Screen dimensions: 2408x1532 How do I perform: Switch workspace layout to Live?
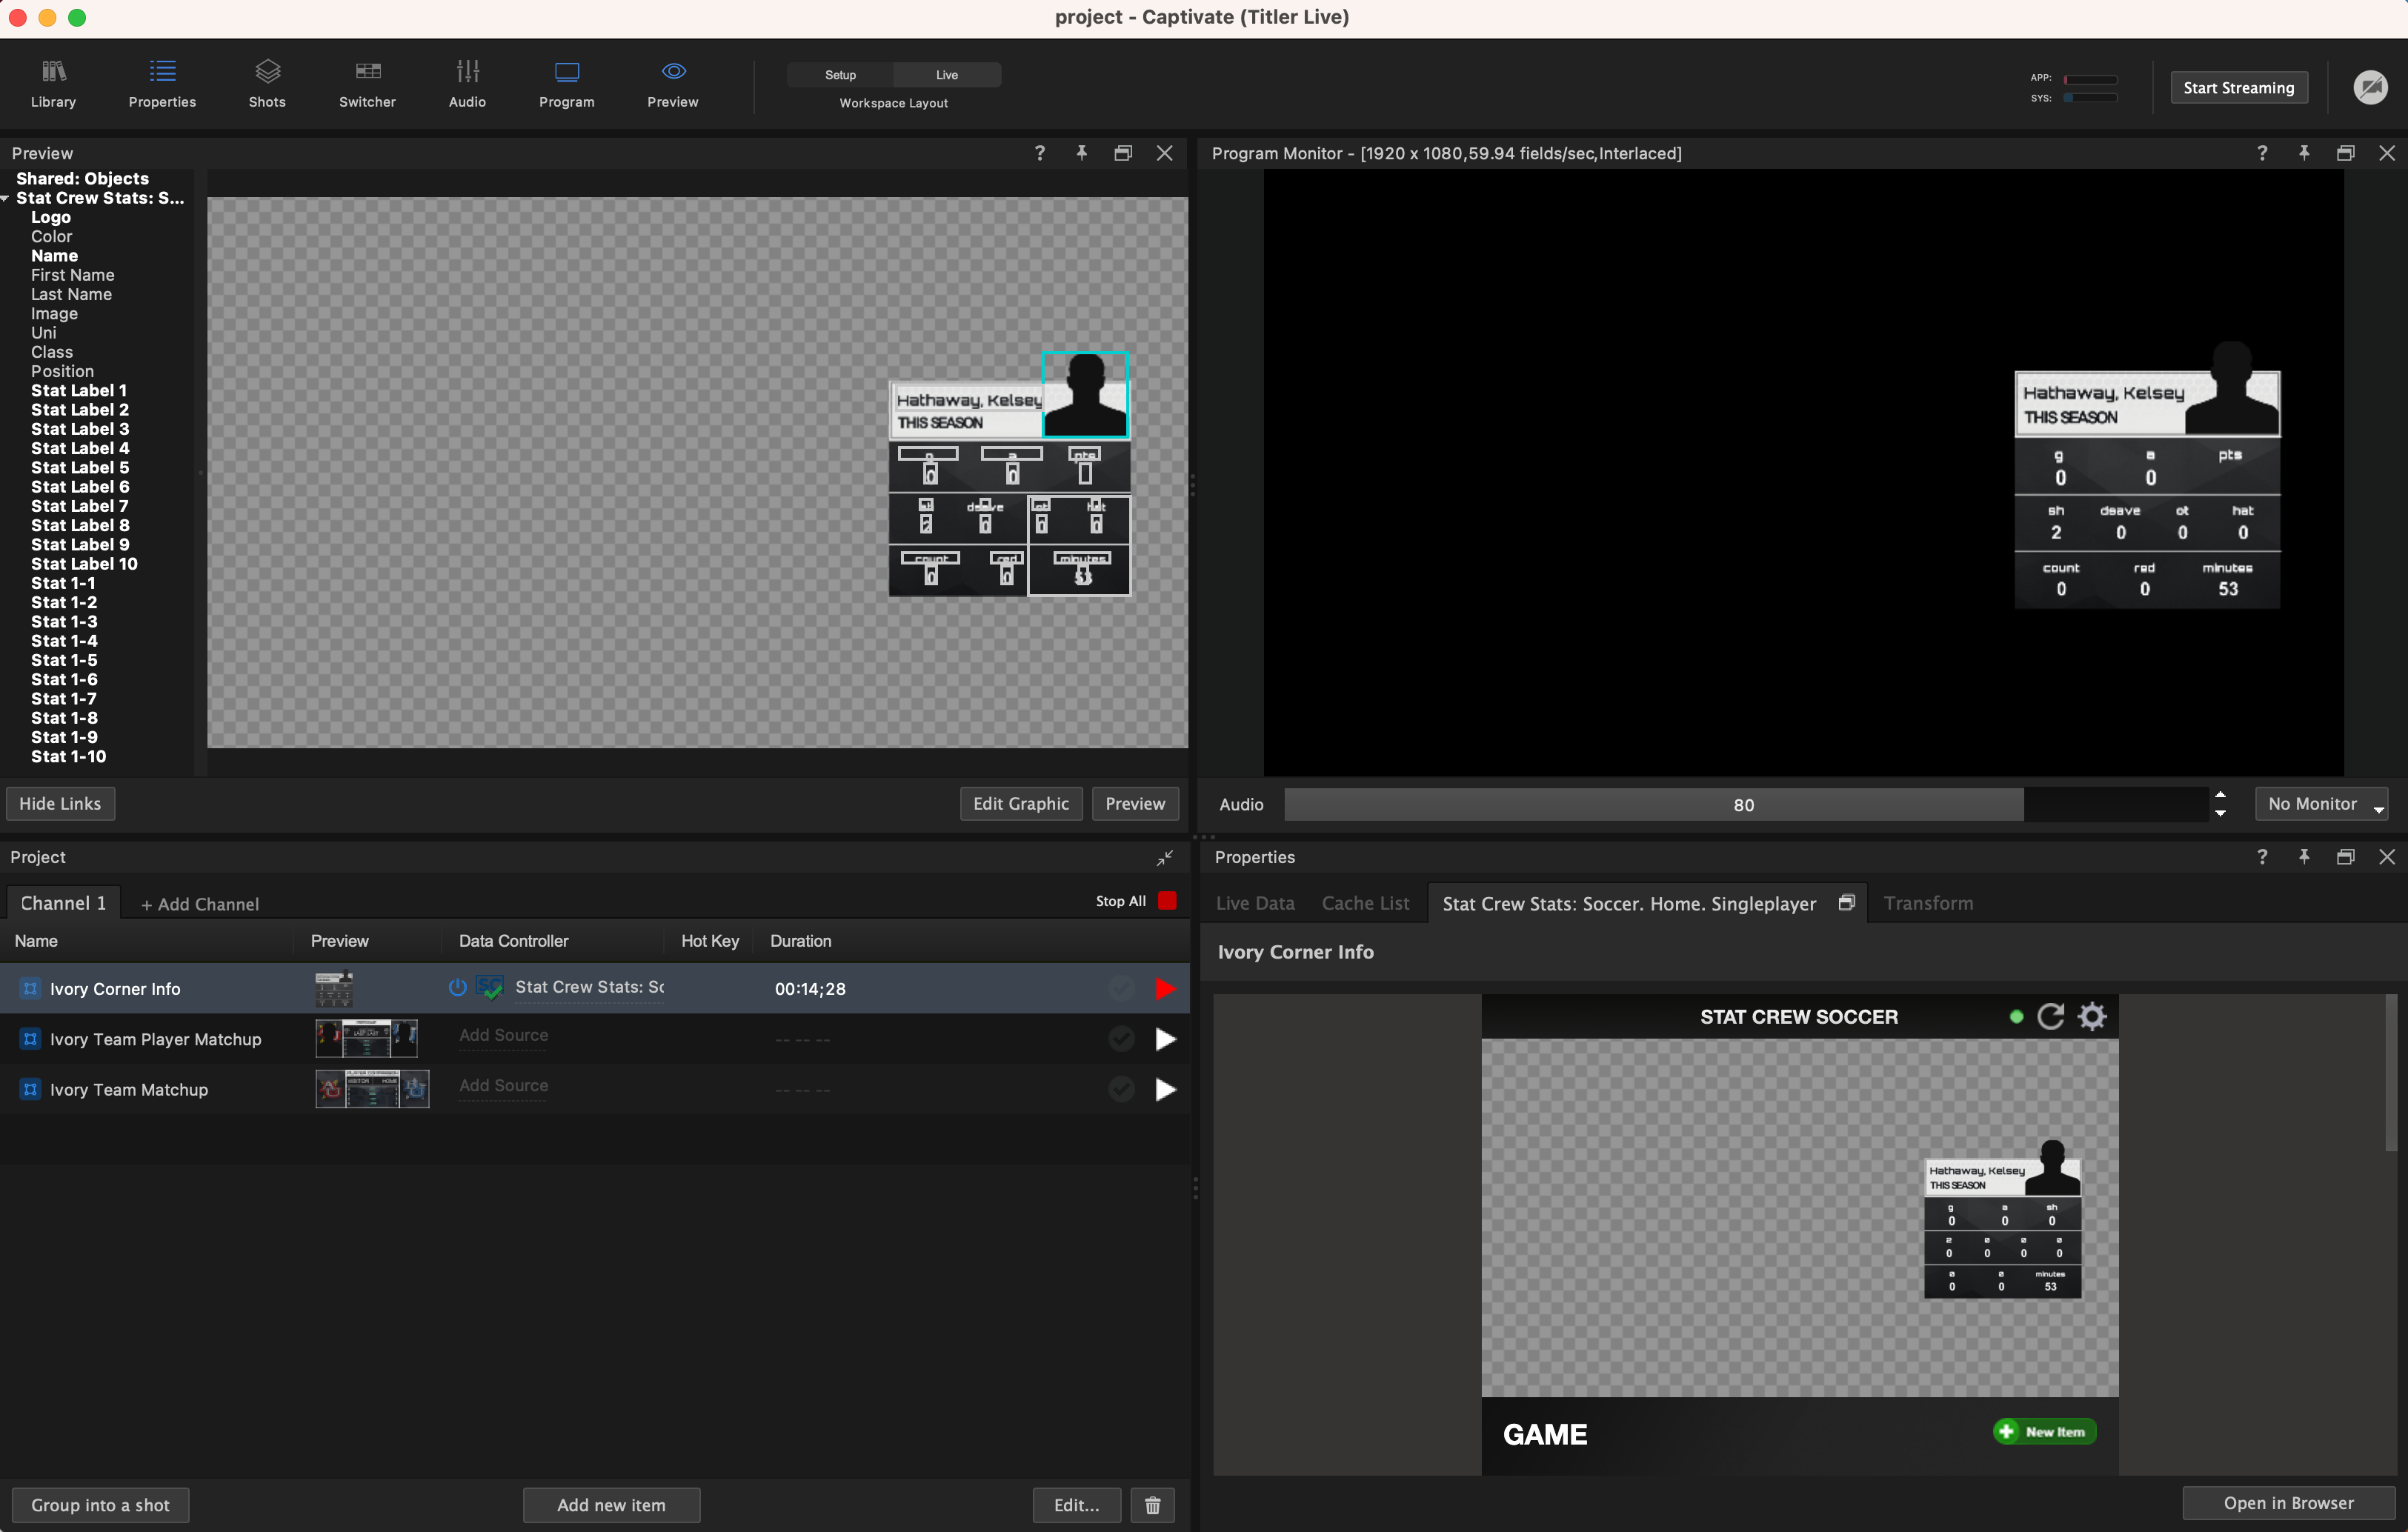(x=946, y=75)
